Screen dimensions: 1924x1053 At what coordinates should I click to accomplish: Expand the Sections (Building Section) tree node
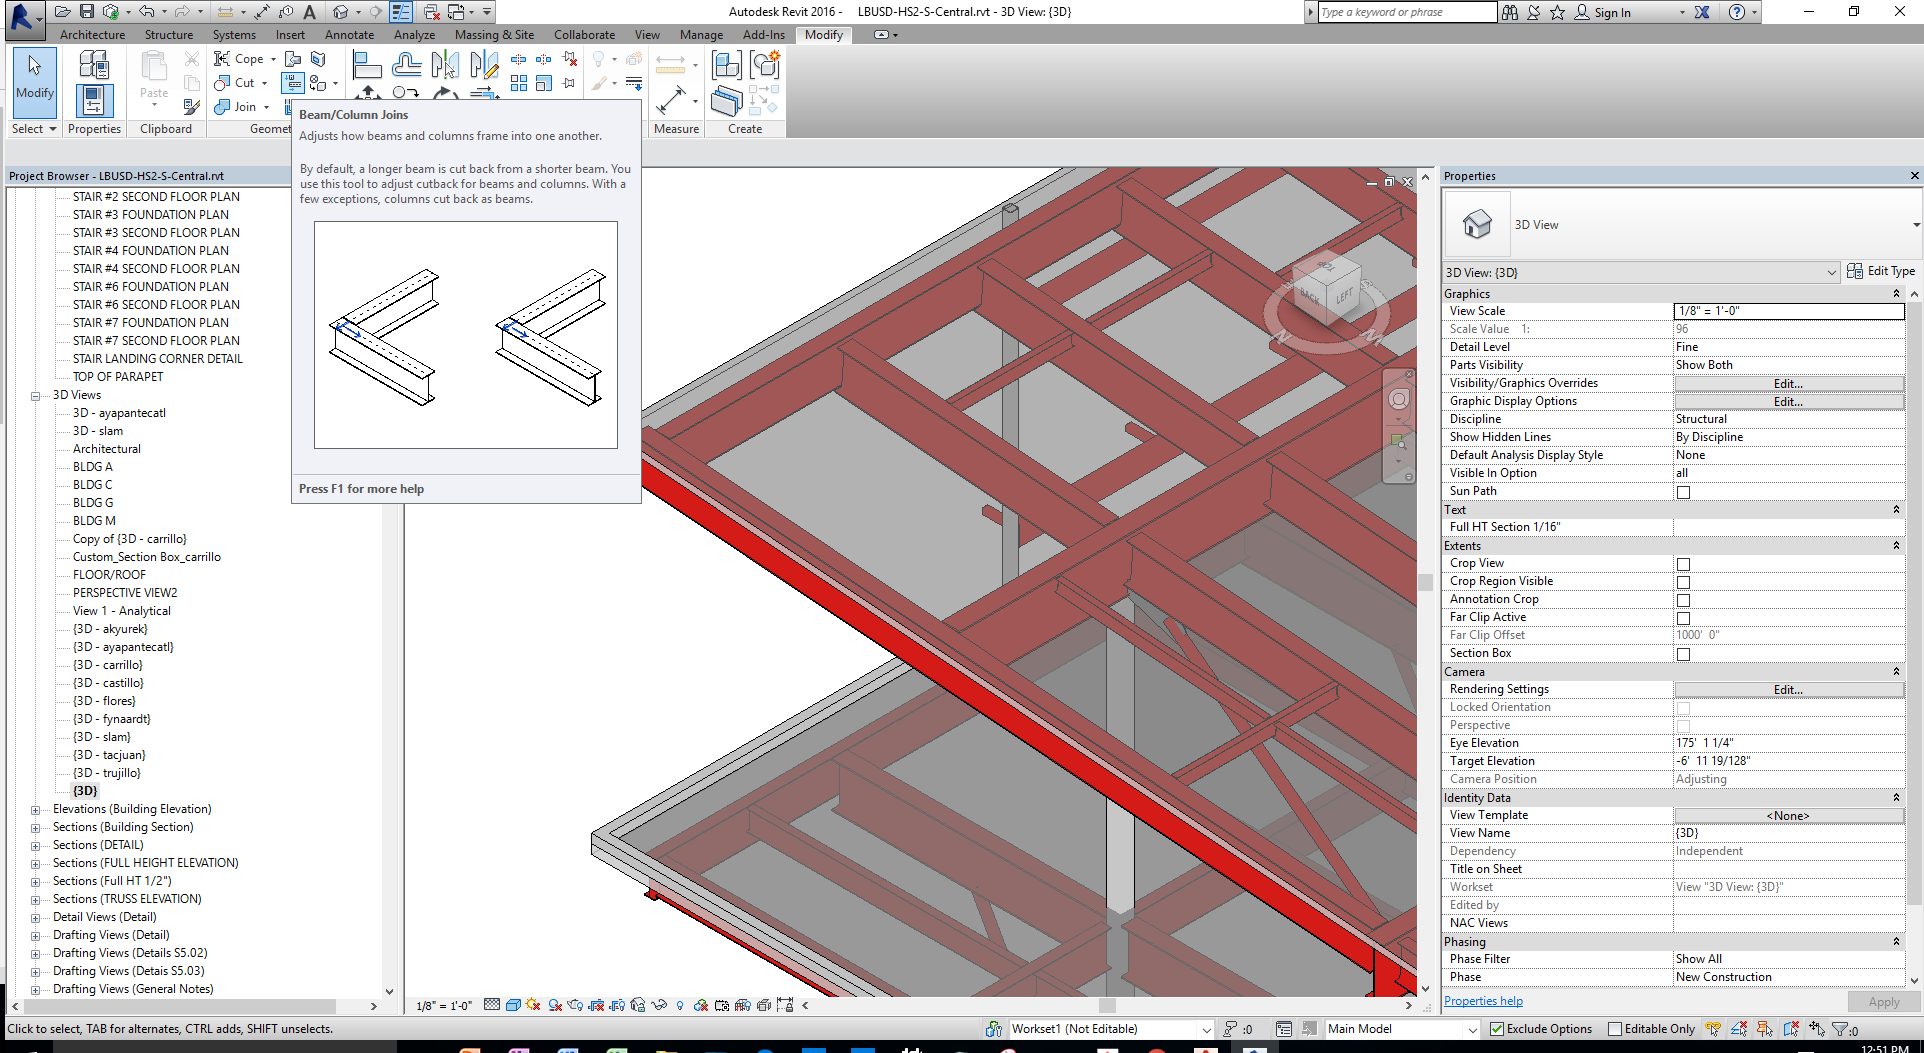35,827
